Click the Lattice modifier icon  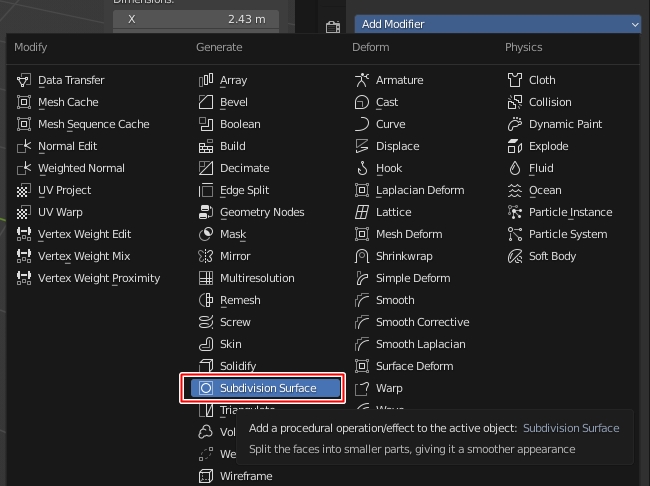pos(361,212)
